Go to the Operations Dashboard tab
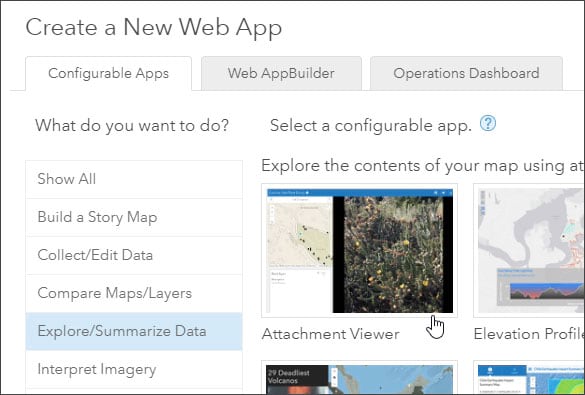 466,73
